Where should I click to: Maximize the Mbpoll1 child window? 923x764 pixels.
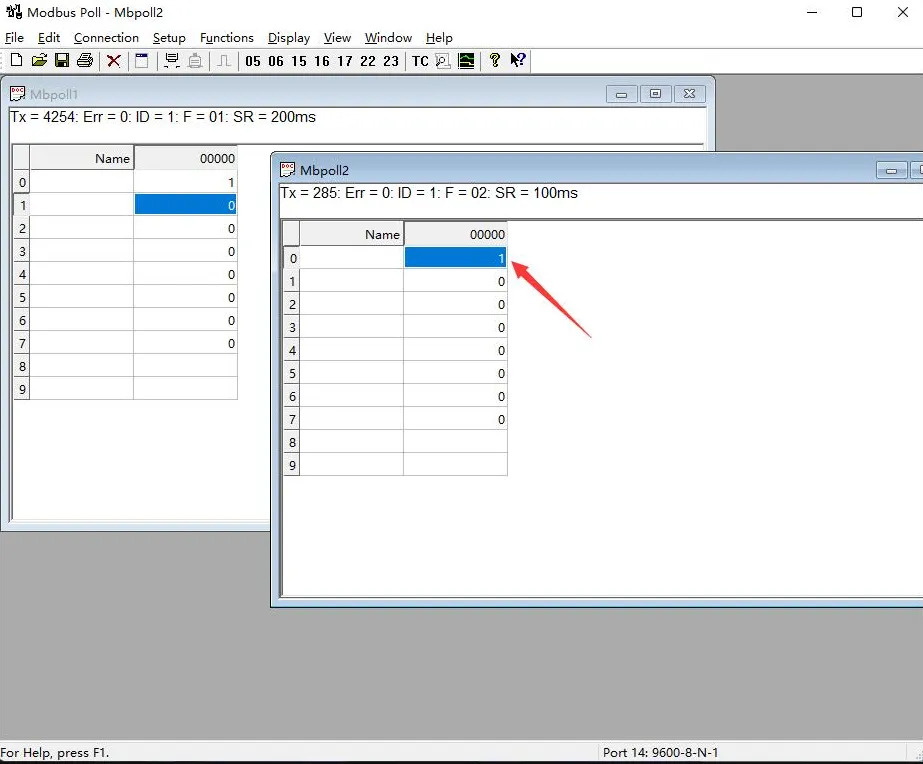coord(655,94)
